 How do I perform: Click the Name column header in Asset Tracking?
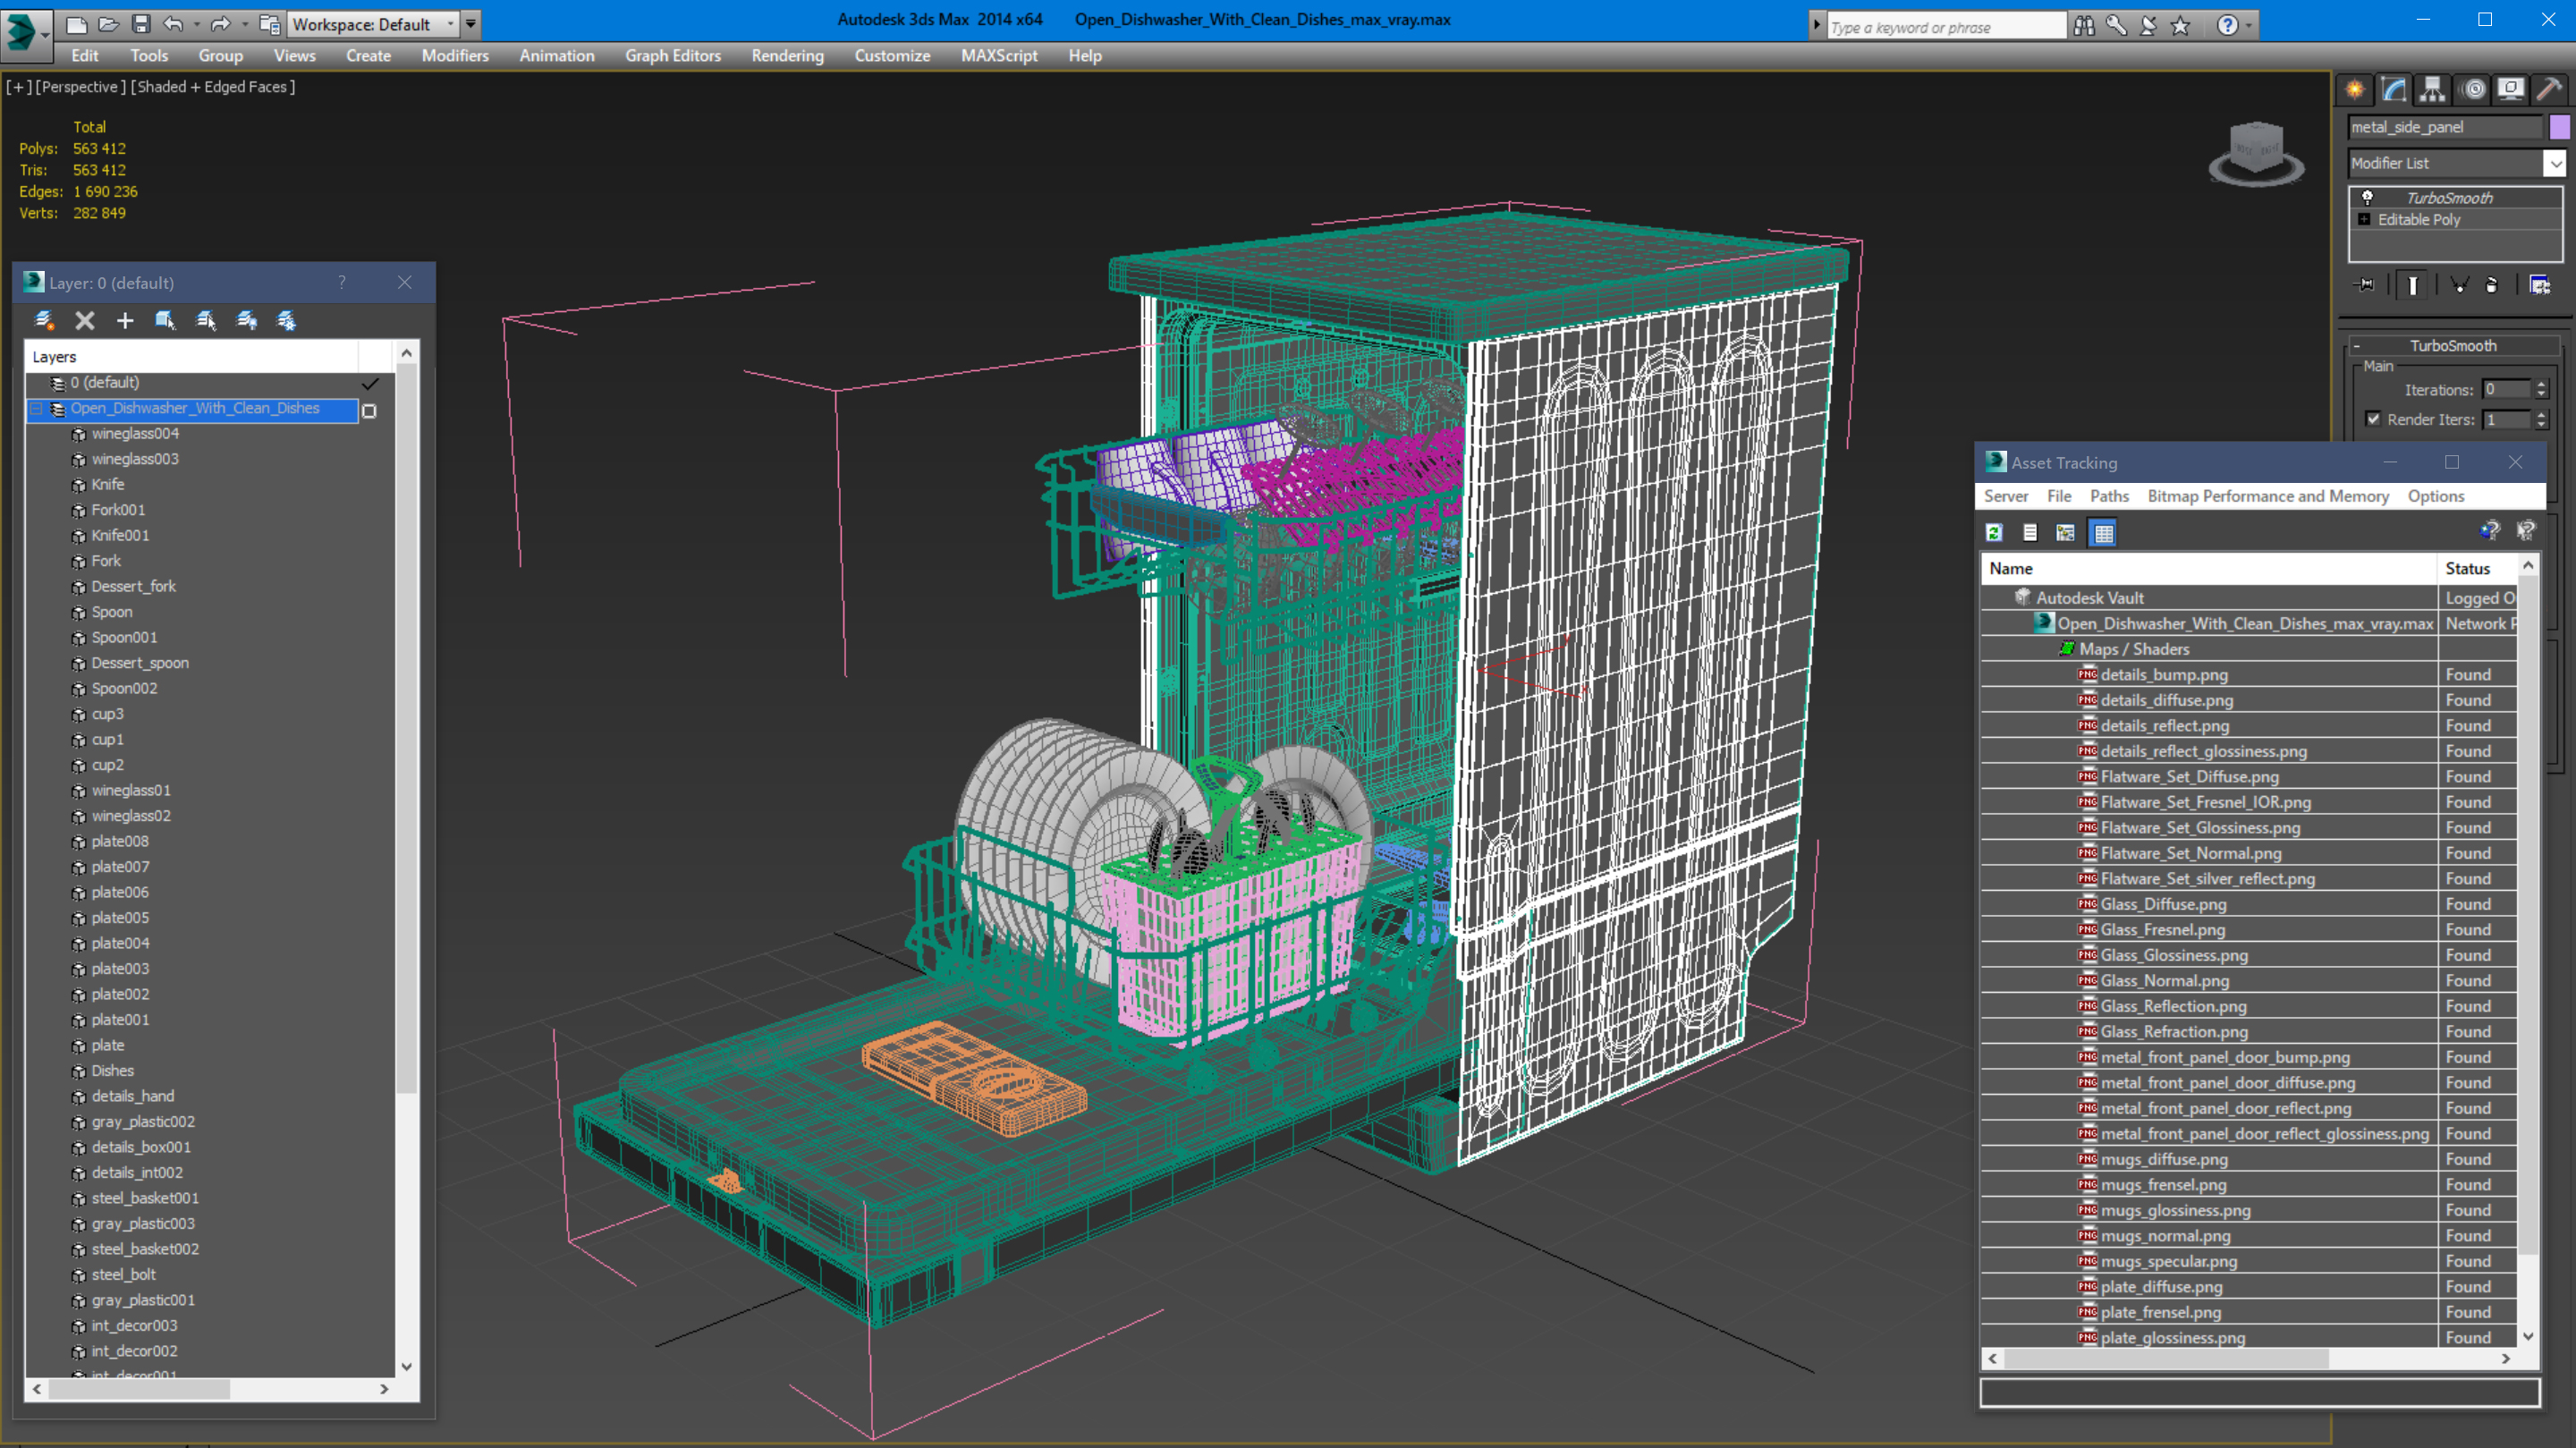pos(2209,569)
